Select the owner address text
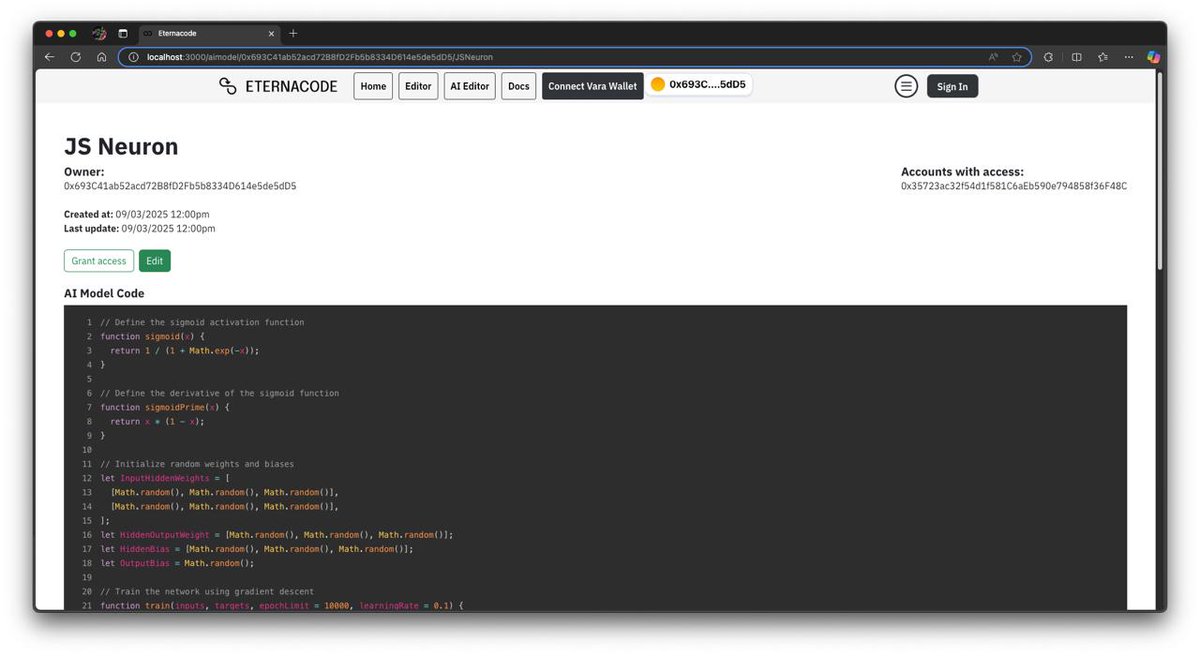 pos(180,186)
